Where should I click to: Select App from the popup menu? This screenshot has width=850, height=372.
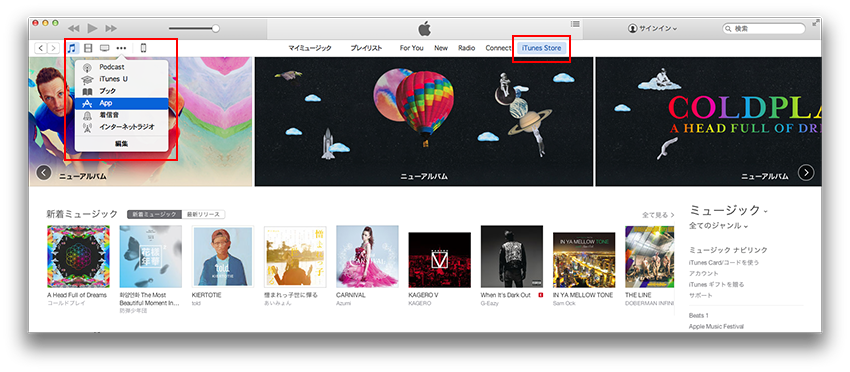pyautogui.click(x=121, y=103)
